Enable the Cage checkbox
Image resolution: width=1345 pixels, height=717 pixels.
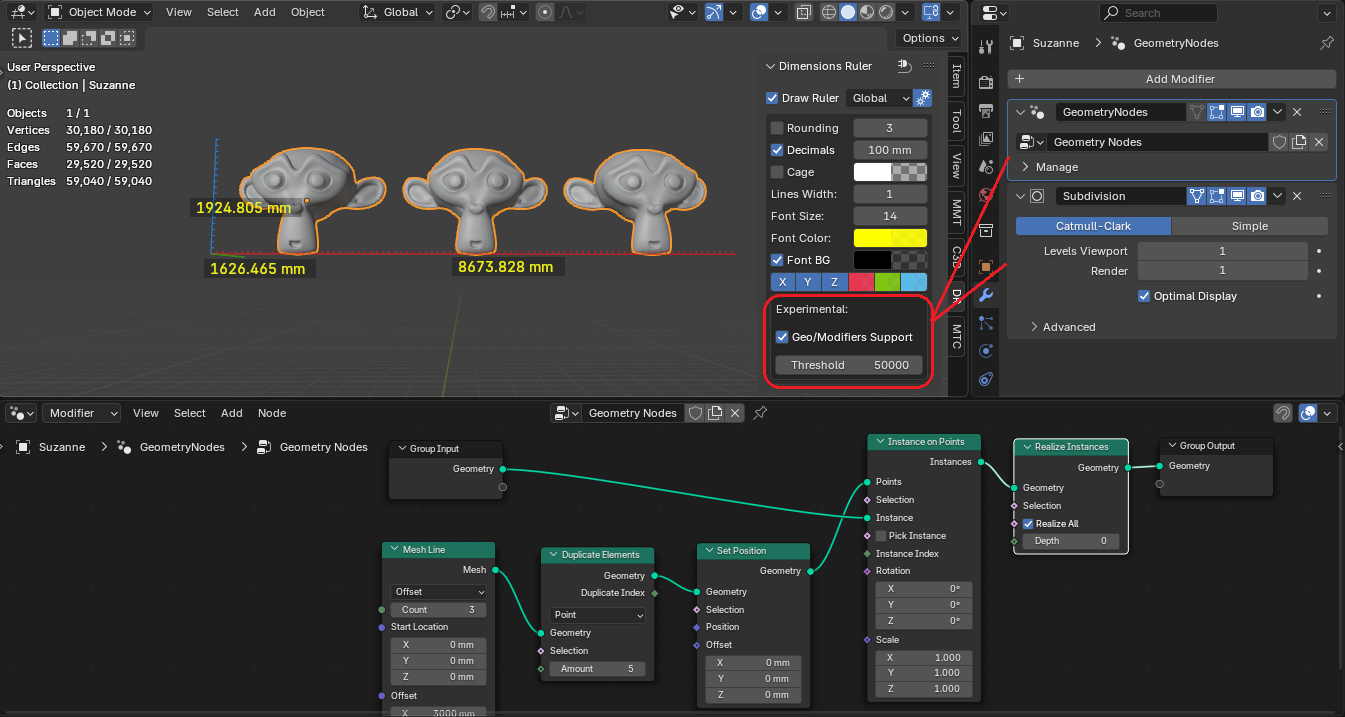(x=777, y=172)
